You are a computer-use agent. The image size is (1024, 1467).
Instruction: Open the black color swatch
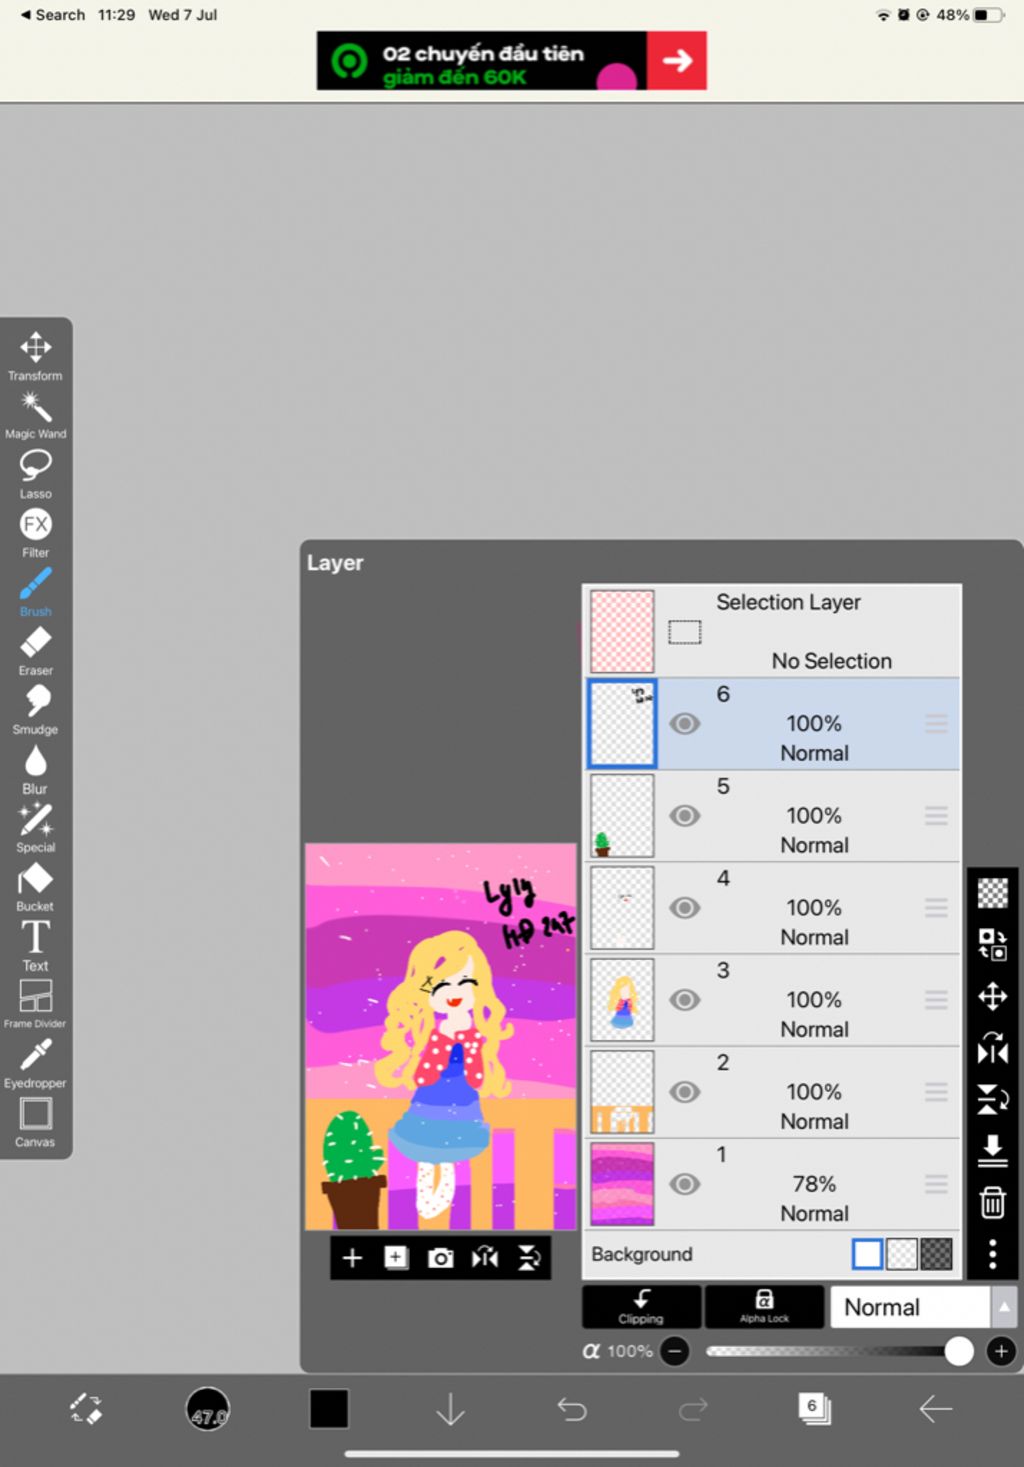tap(329, 1409)
